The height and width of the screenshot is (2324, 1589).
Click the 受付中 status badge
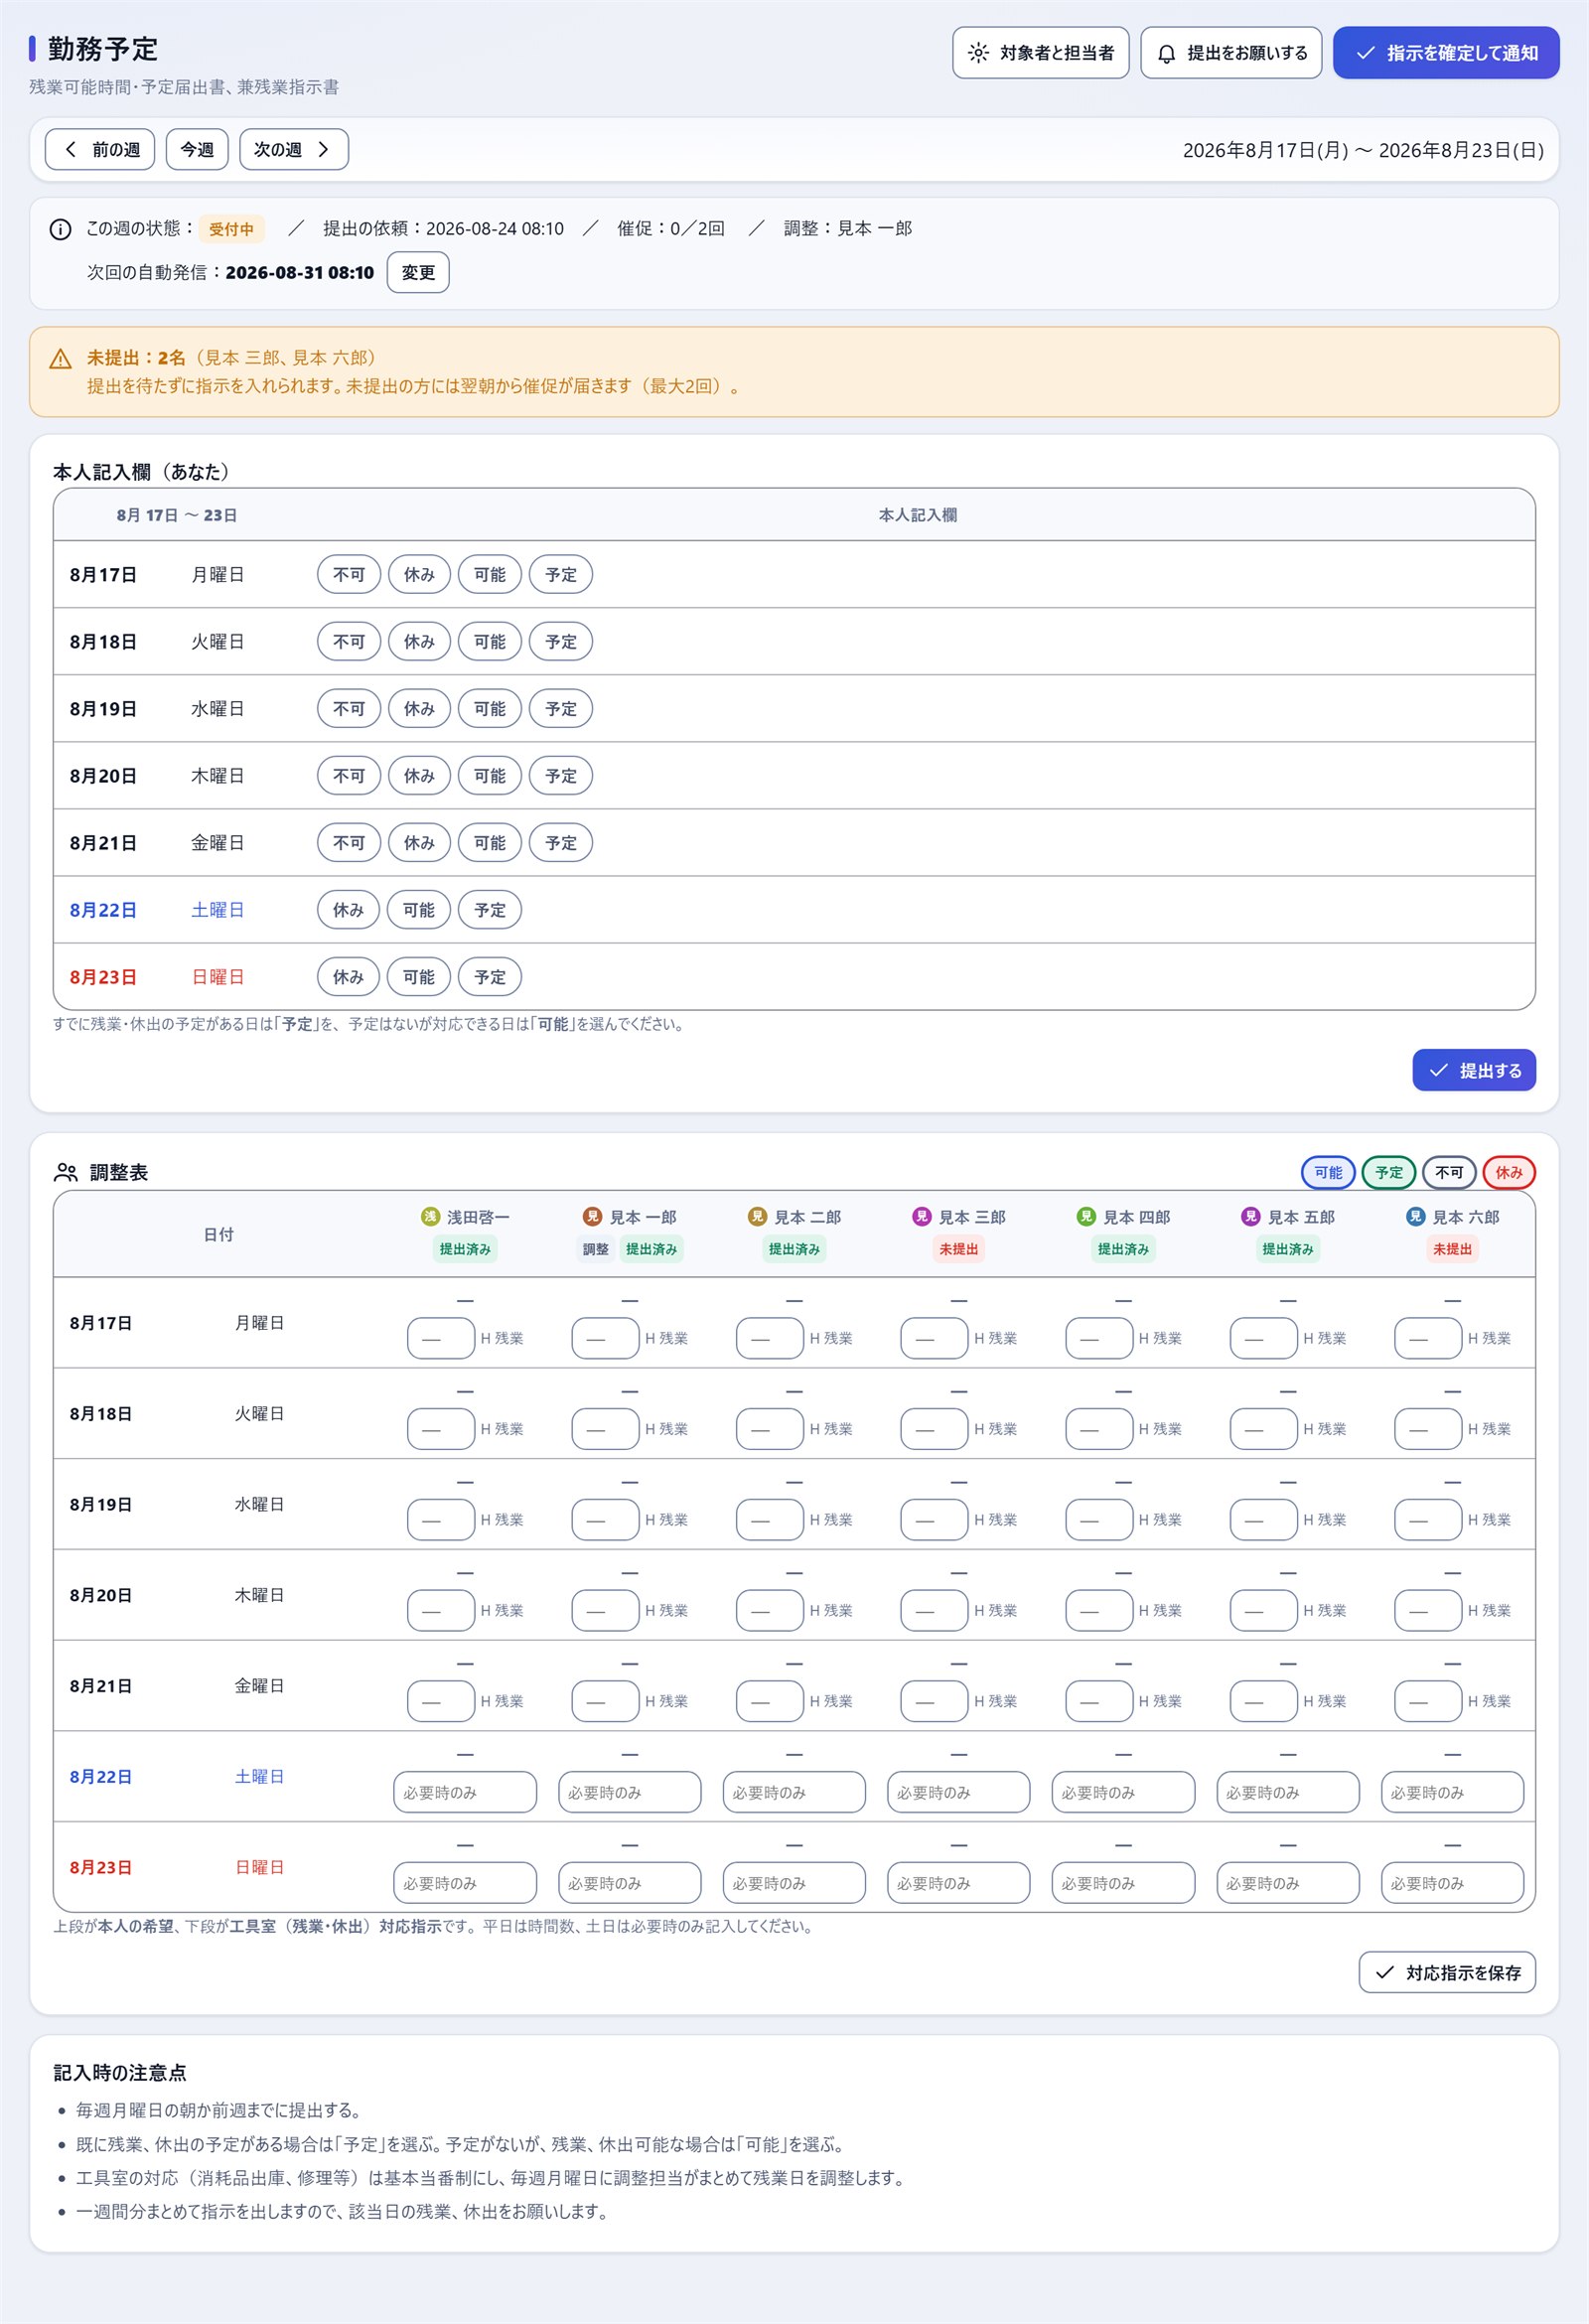(231, 229)
